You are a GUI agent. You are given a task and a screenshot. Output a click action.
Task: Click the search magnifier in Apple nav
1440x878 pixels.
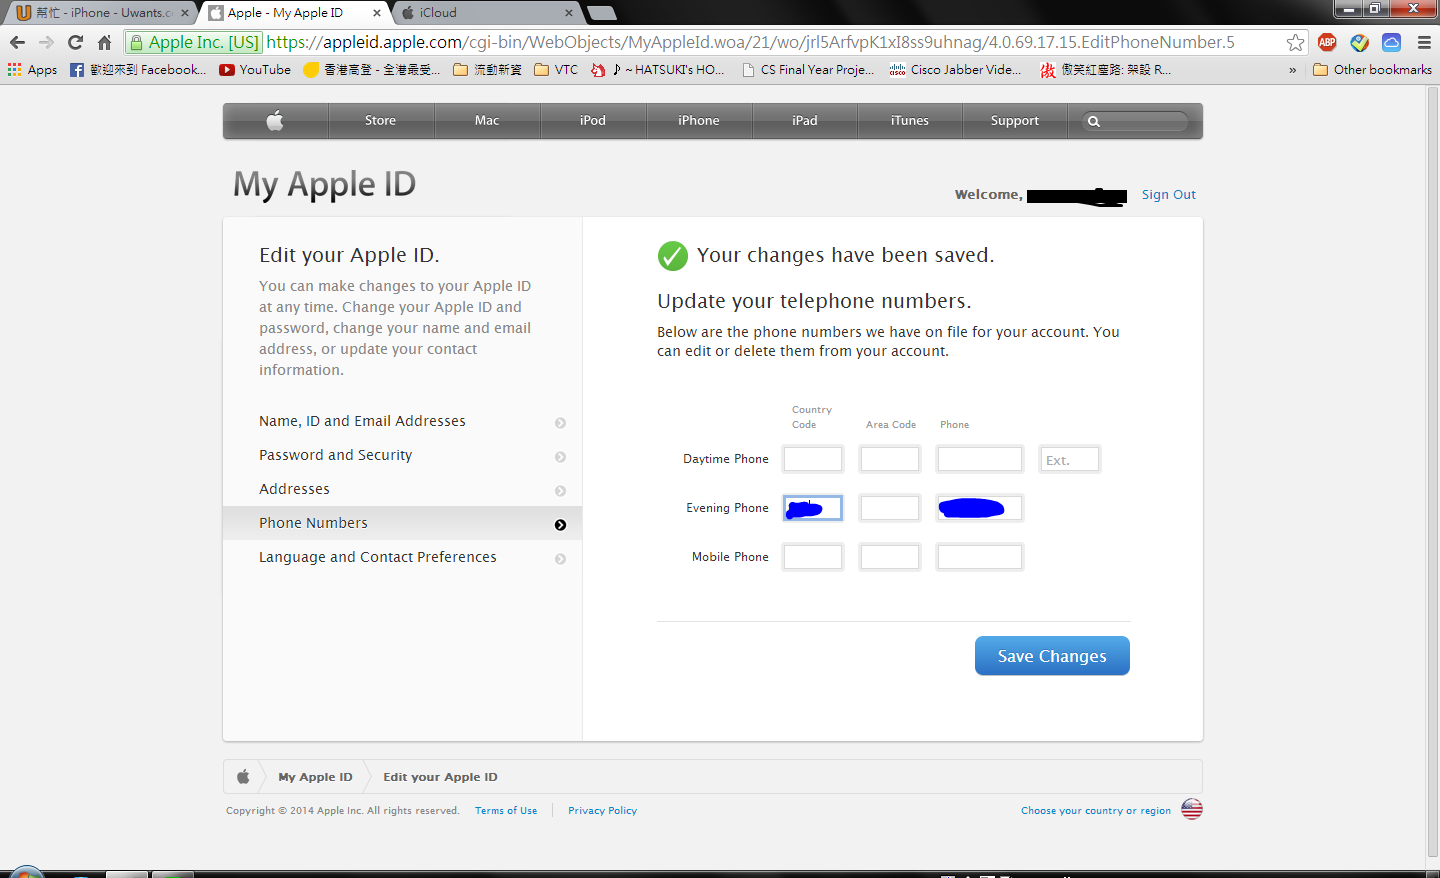point(1094,121)
